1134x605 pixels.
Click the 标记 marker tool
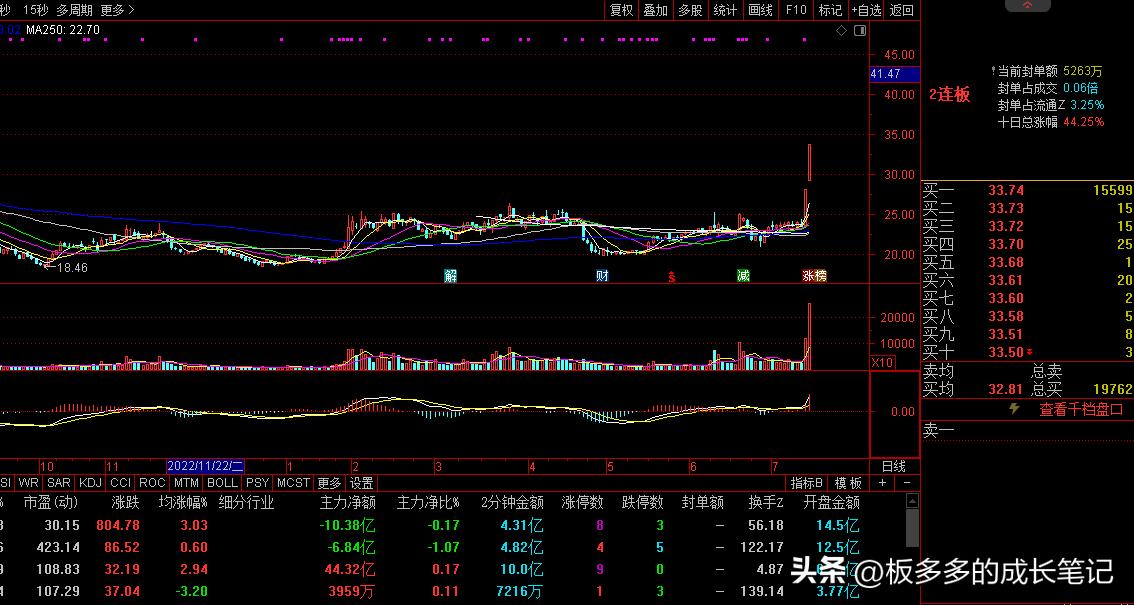(830, 10)
